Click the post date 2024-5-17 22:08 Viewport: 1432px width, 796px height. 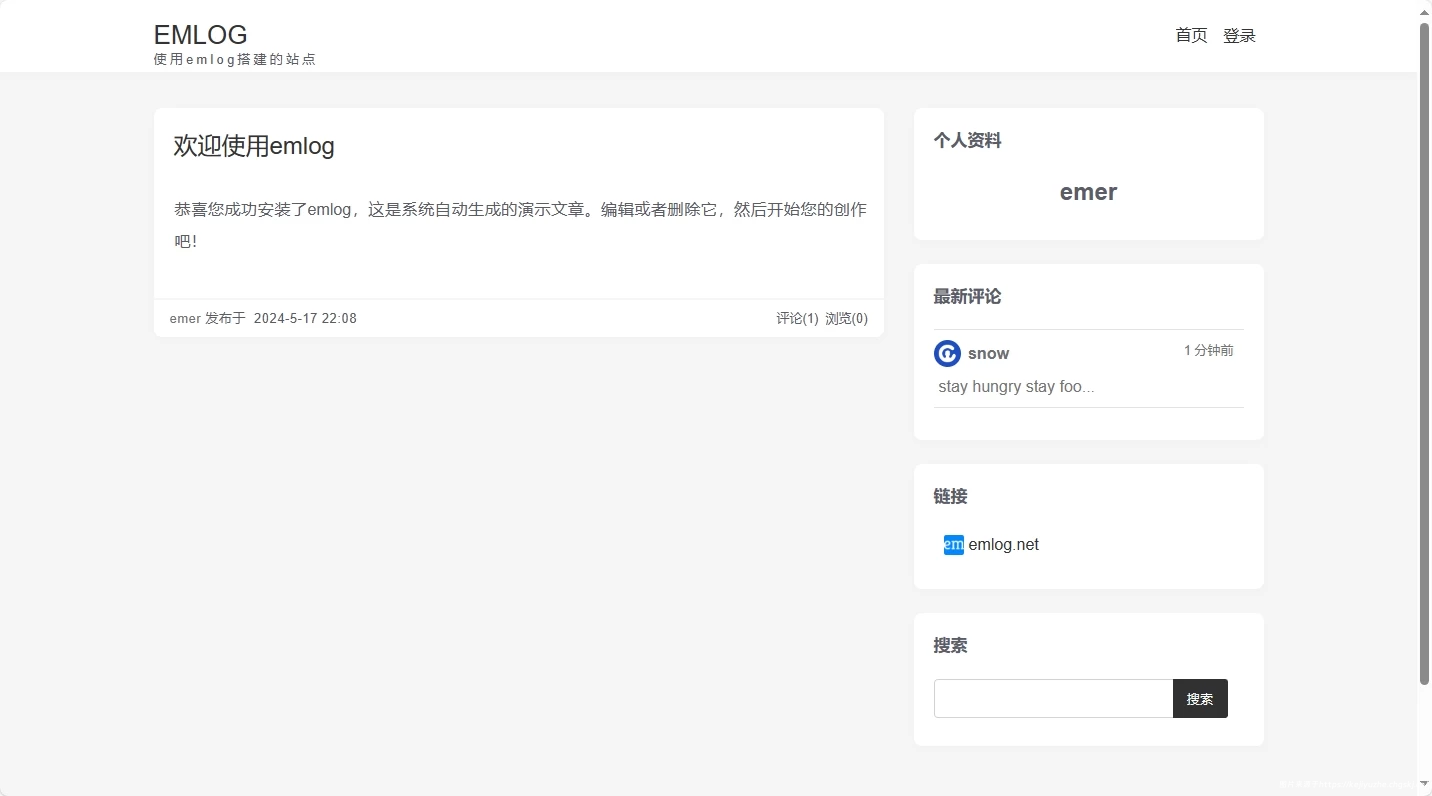tap(305, 319)
